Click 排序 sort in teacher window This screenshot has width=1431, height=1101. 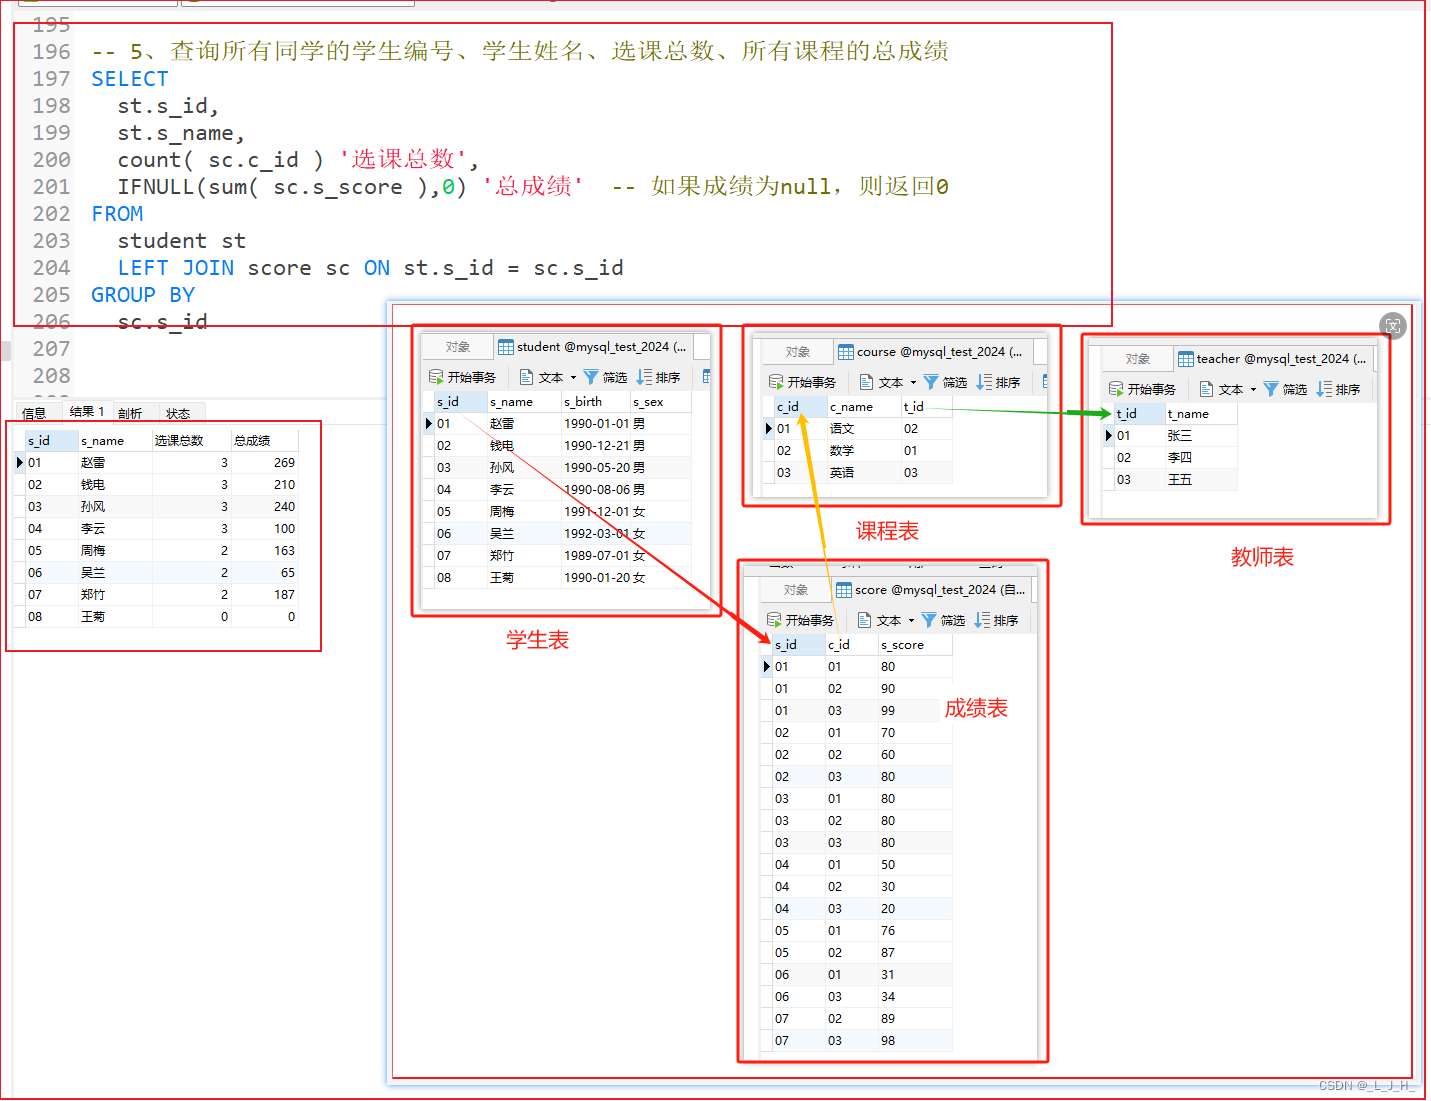click(1338, 389)
